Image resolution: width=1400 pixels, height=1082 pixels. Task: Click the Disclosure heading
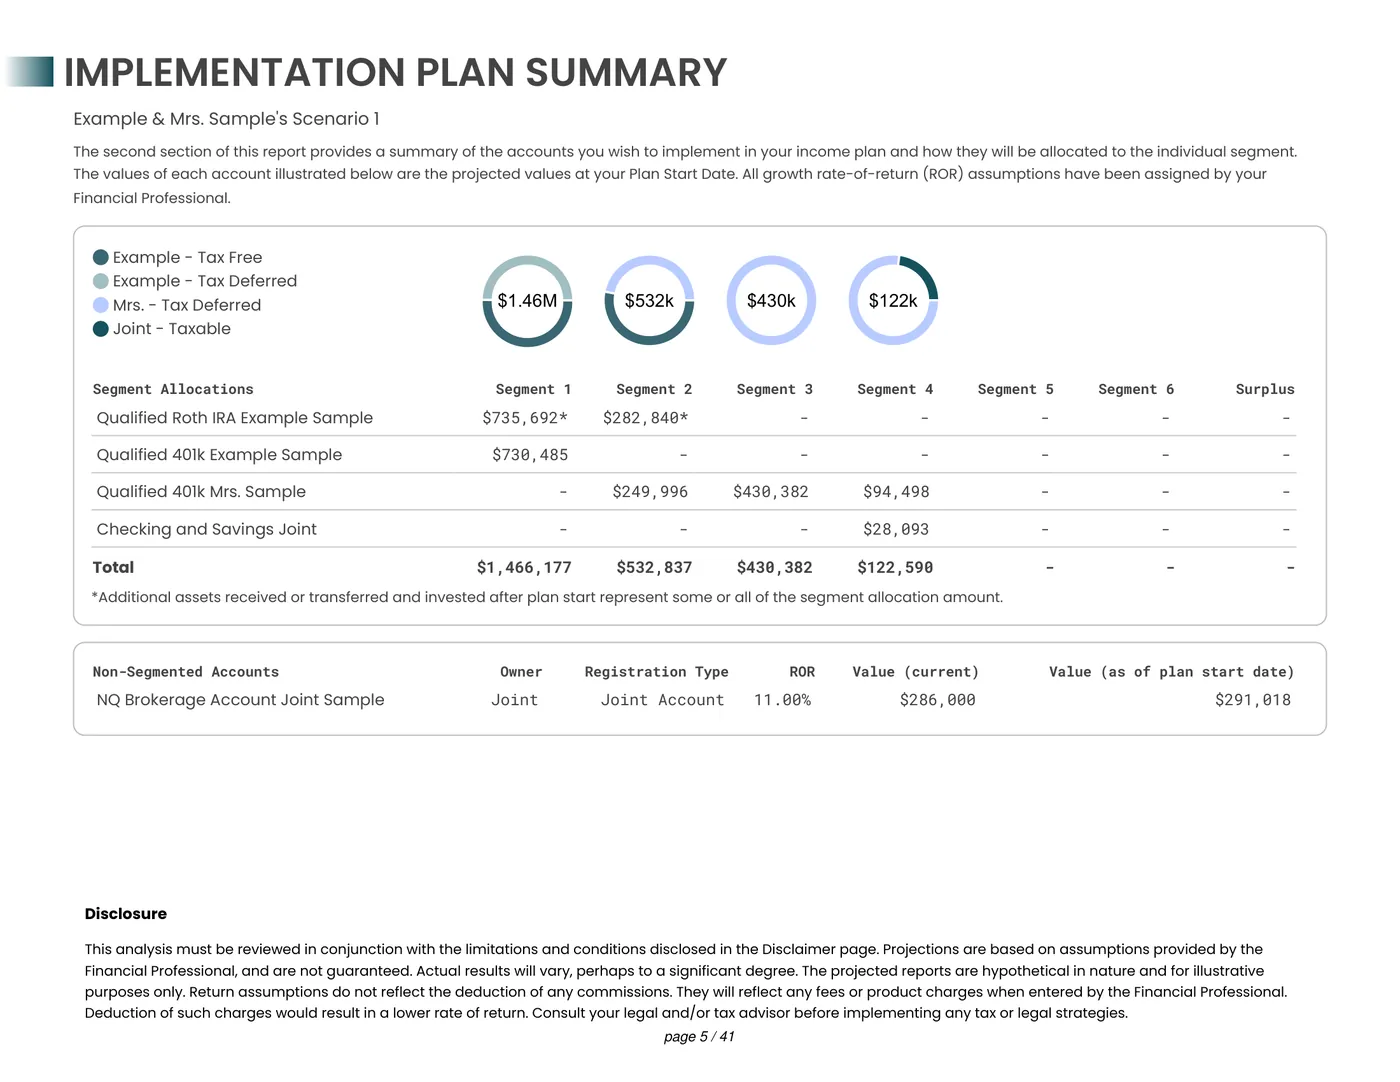[x=126, y=914]
